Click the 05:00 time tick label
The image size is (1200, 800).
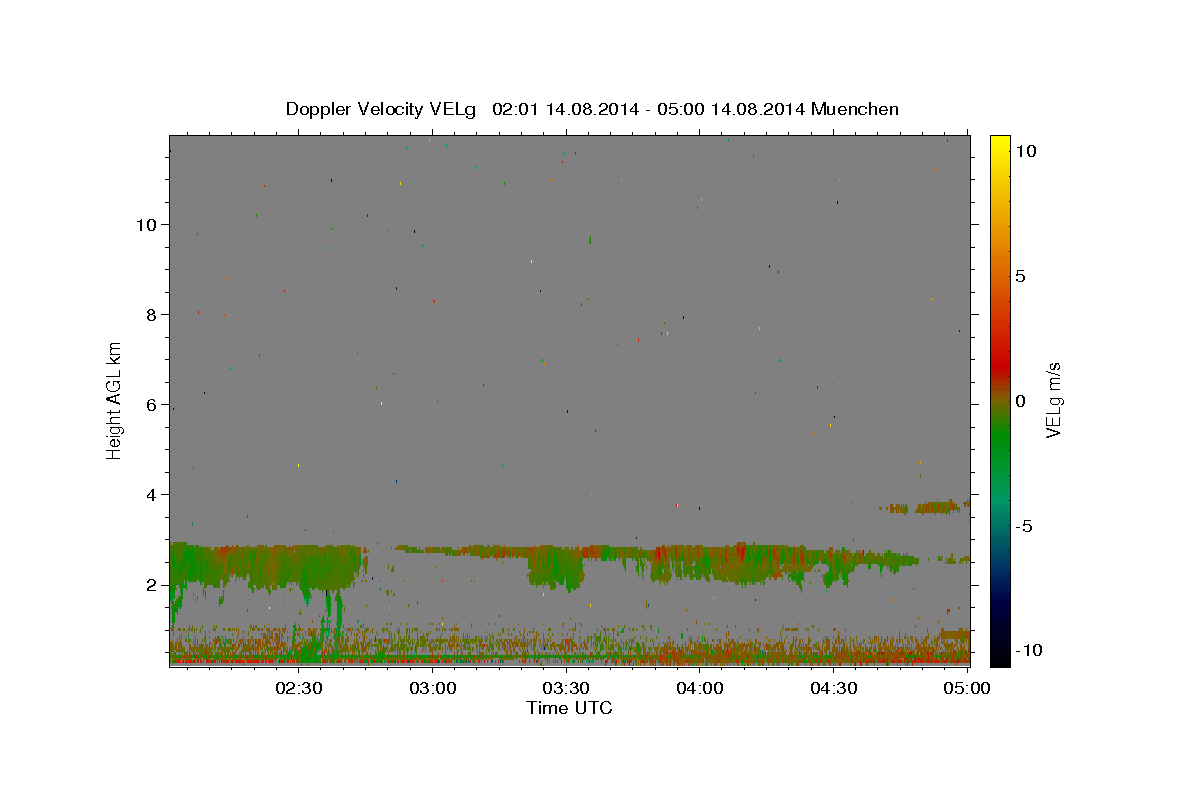(967, 688)
